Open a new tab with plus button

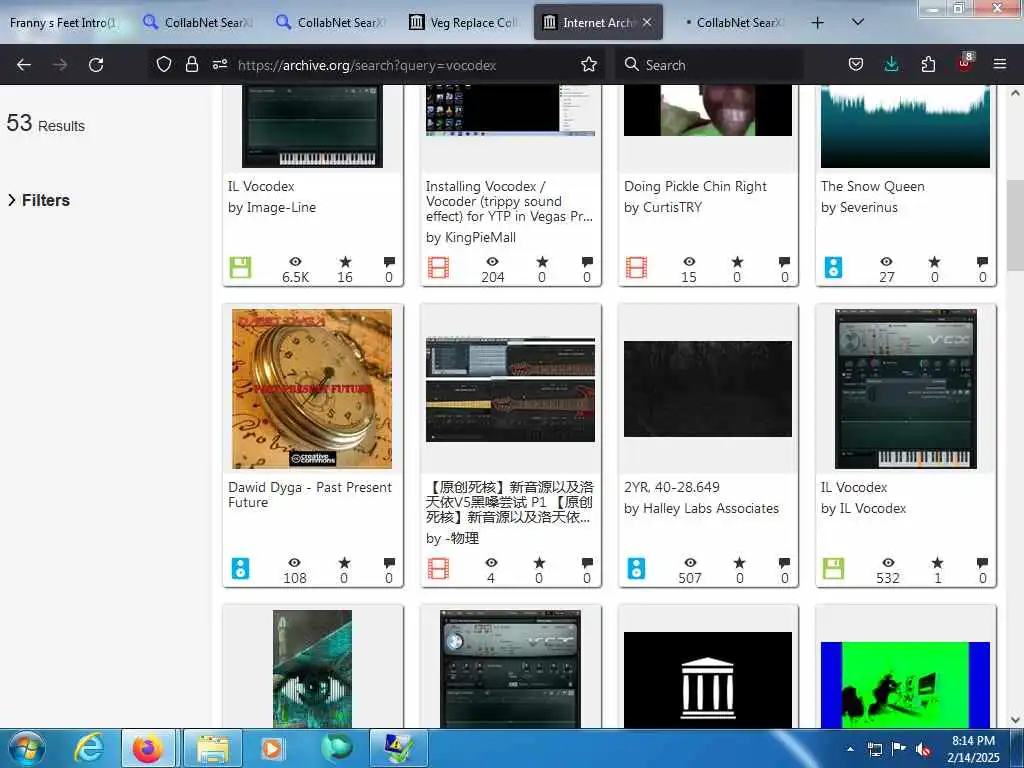pos(817,23)
